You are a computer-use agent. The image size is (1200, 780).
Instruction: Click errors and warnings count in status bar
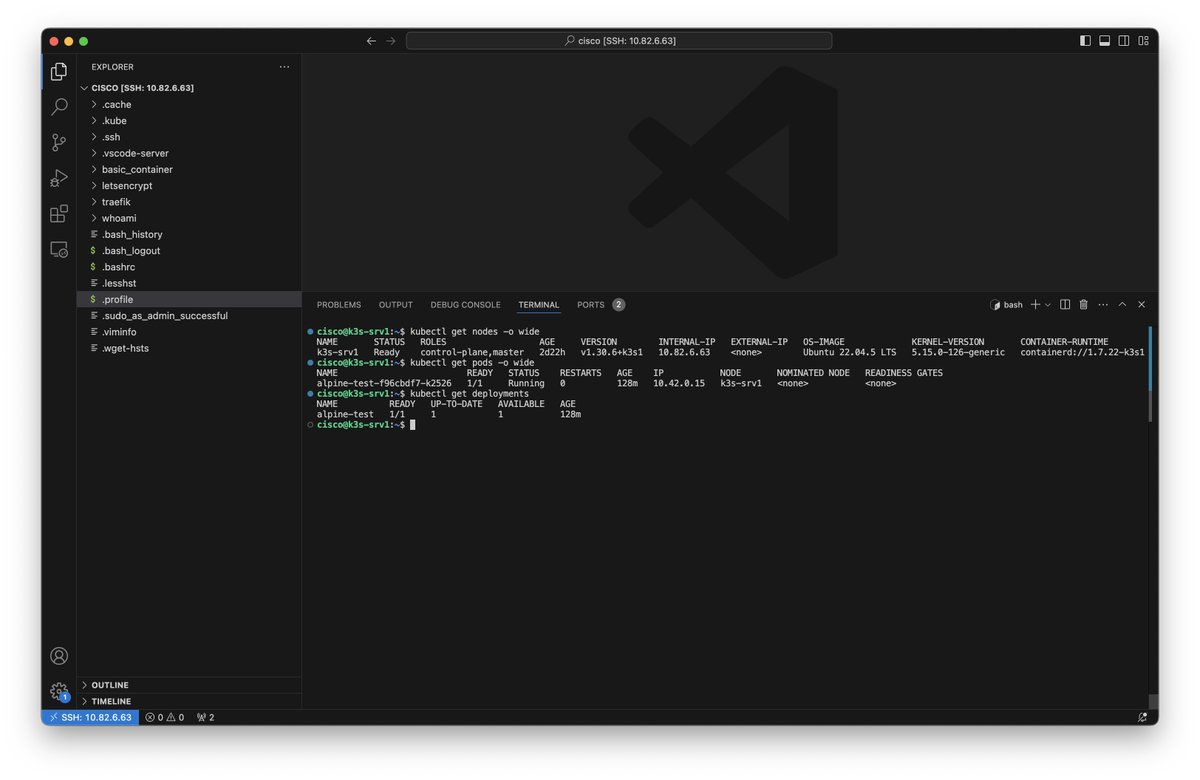coord(165,717)
